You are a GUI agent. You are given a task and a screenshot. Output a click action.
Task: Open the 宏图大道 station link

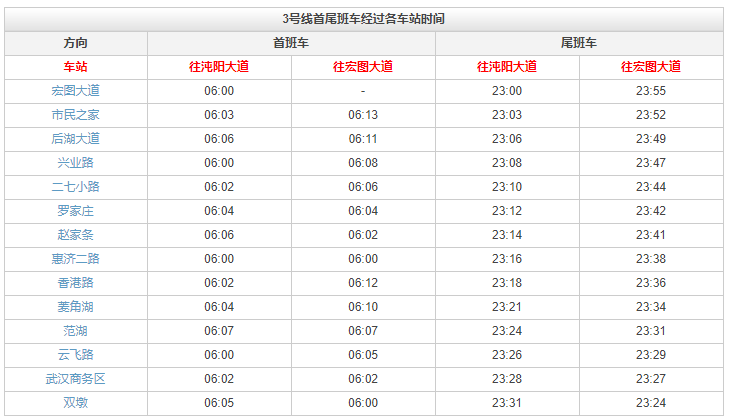(x=75, y=91)
